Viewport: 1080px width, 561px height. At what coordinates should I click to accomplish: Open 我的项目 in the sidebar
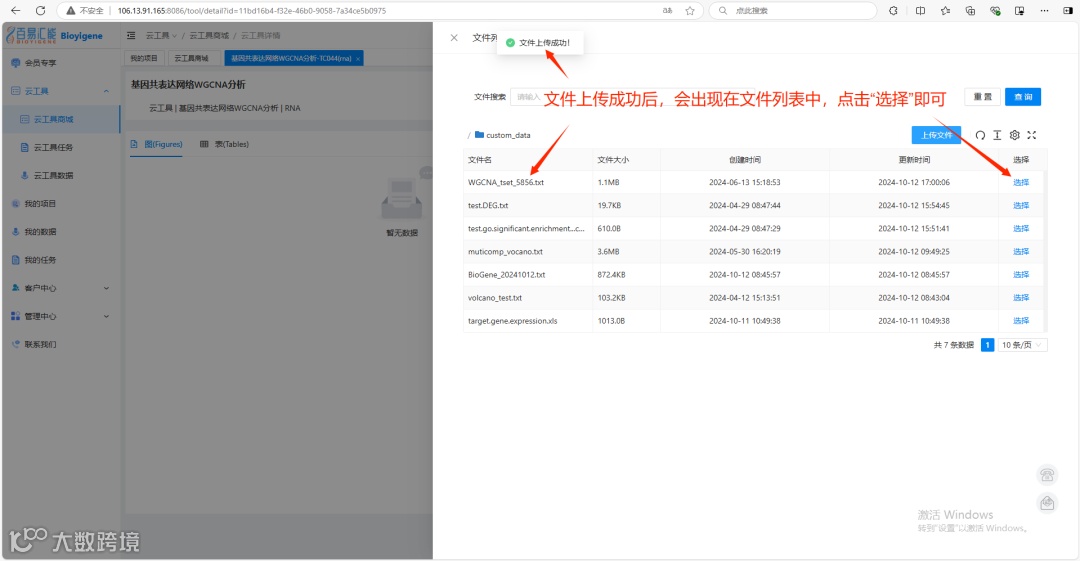[40, 204]
